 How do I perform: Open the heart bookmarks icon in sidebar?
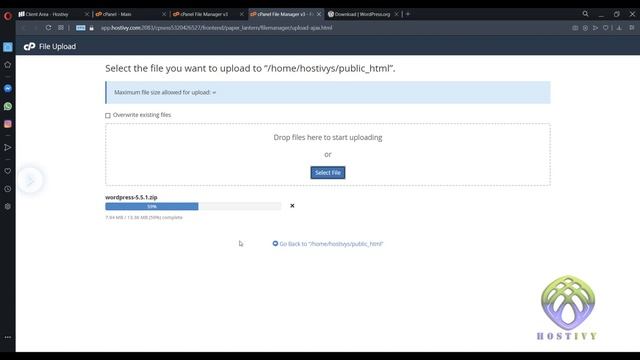point(8,171)
